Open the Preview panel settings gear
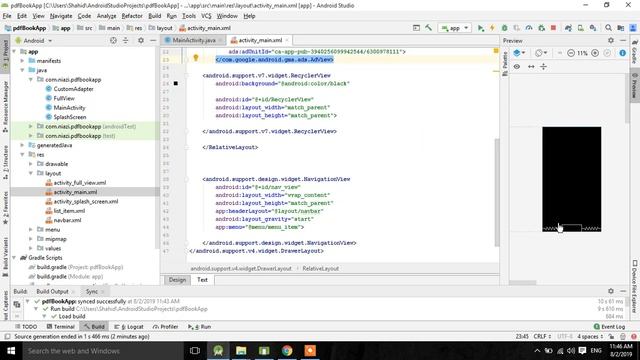Viewport: 640px width, 360px height. [x=611, y=40]
